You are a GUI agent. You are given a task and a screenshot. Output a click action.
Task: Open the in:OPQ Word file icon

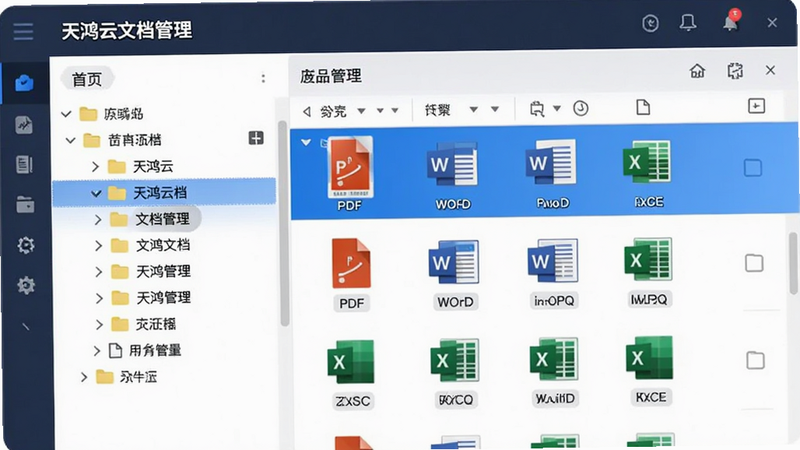pyautogui.click(x=553, y=260)
